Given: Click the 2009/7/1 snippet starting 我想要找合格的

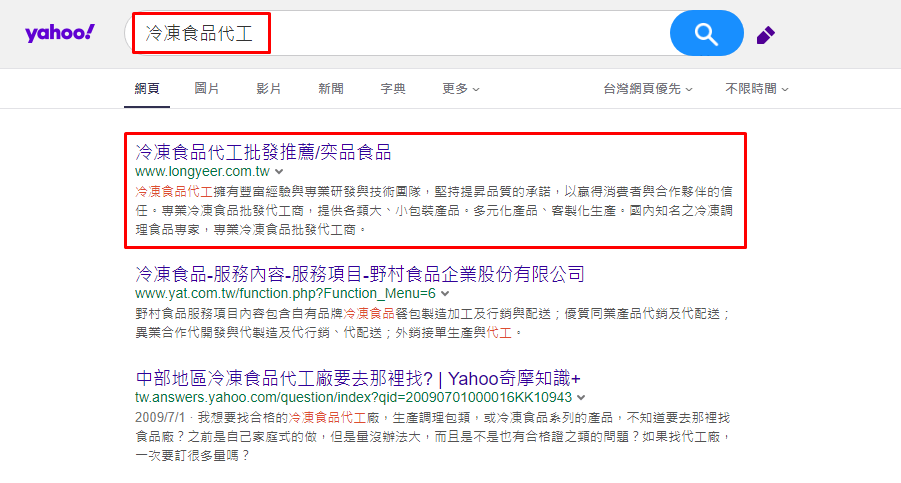Looking at the screenshot, I should 433,436.
